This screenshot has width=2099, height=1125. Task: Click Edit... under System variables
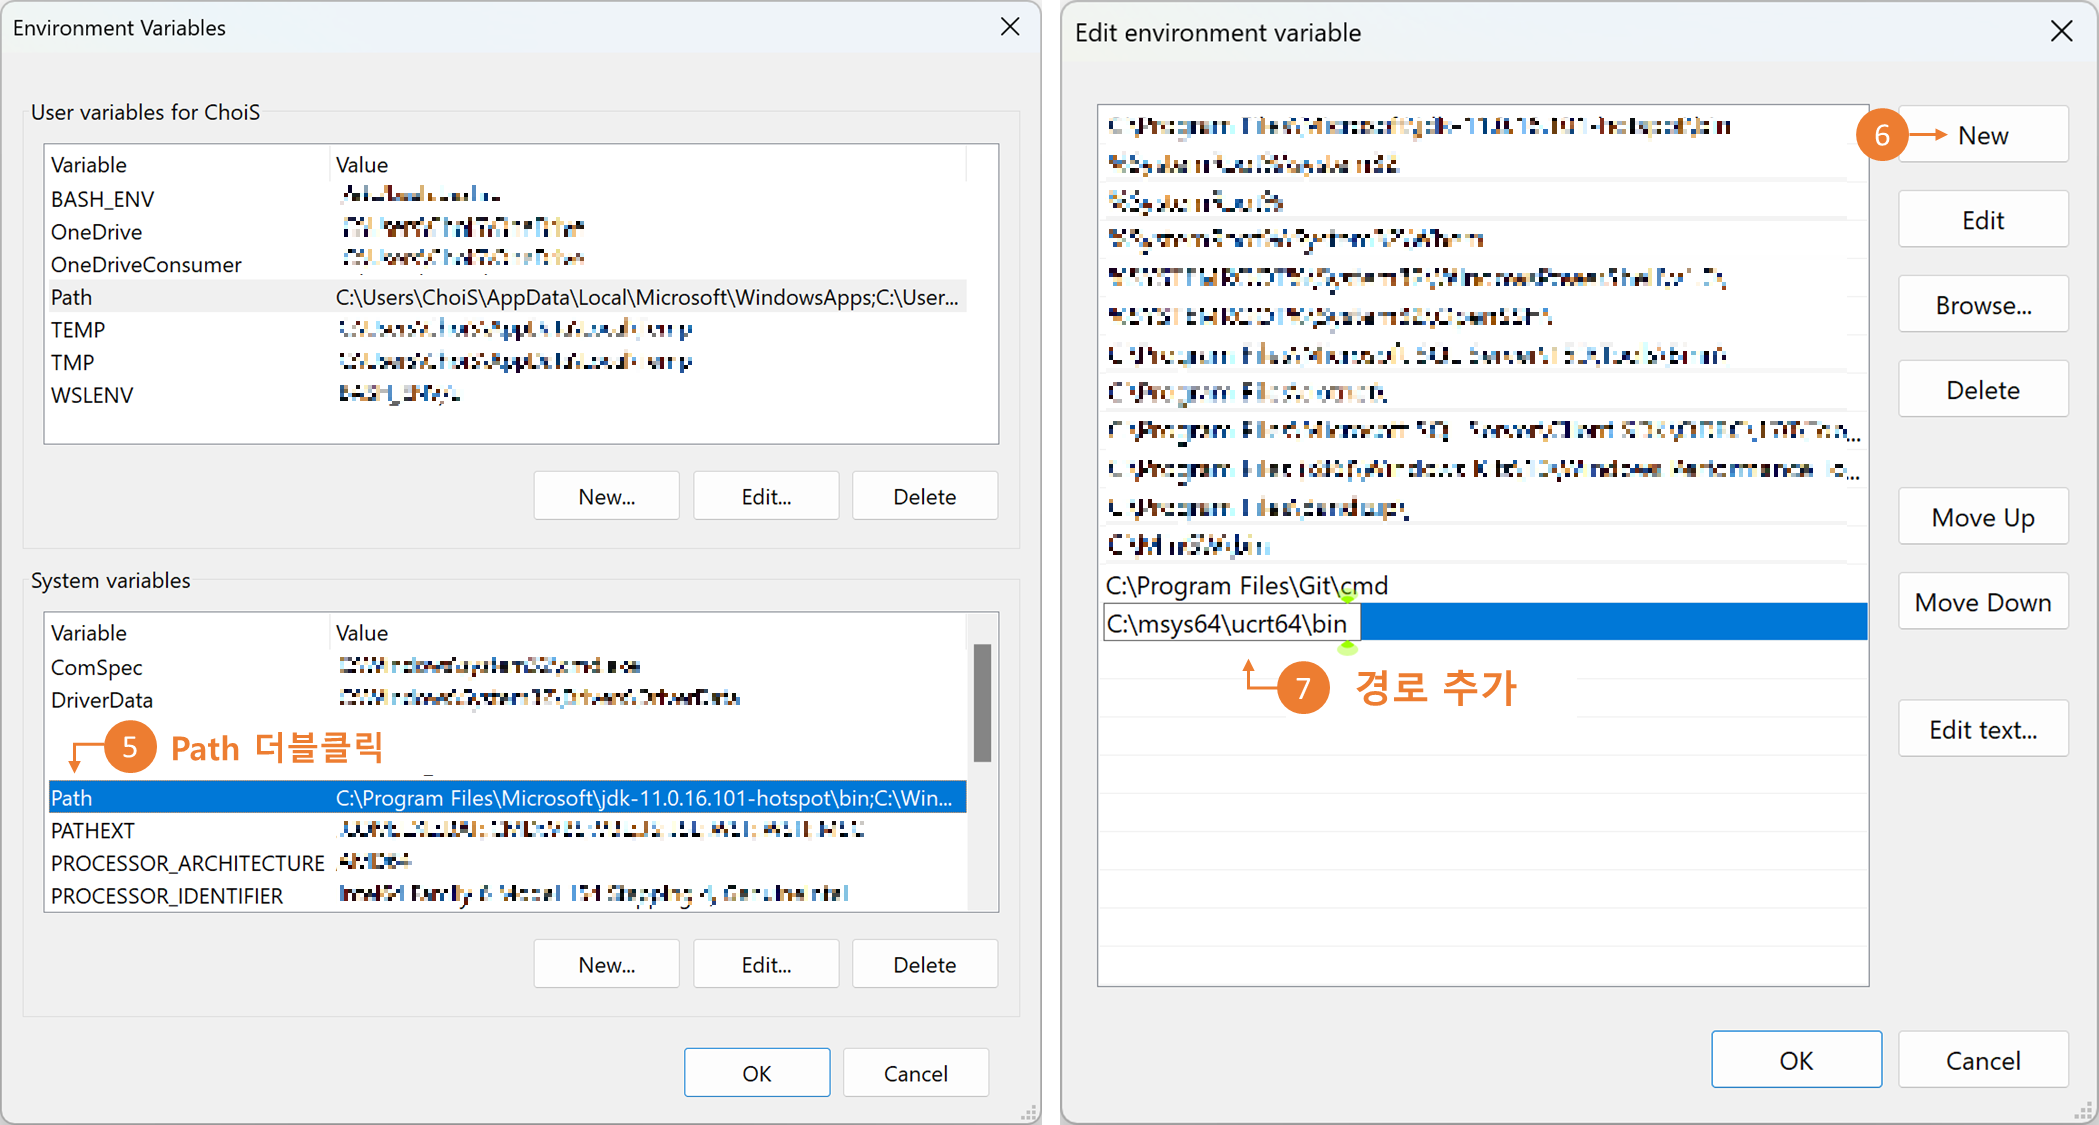click(765, 964)
